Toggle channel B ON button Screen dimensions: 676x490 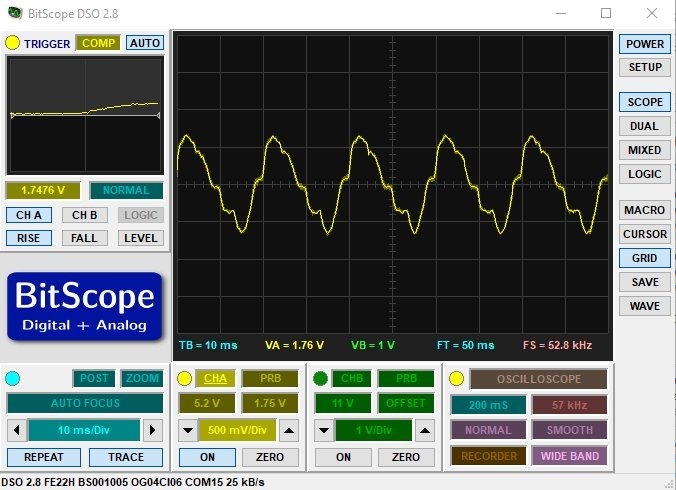pyautogui.click(x=343, y=457)
